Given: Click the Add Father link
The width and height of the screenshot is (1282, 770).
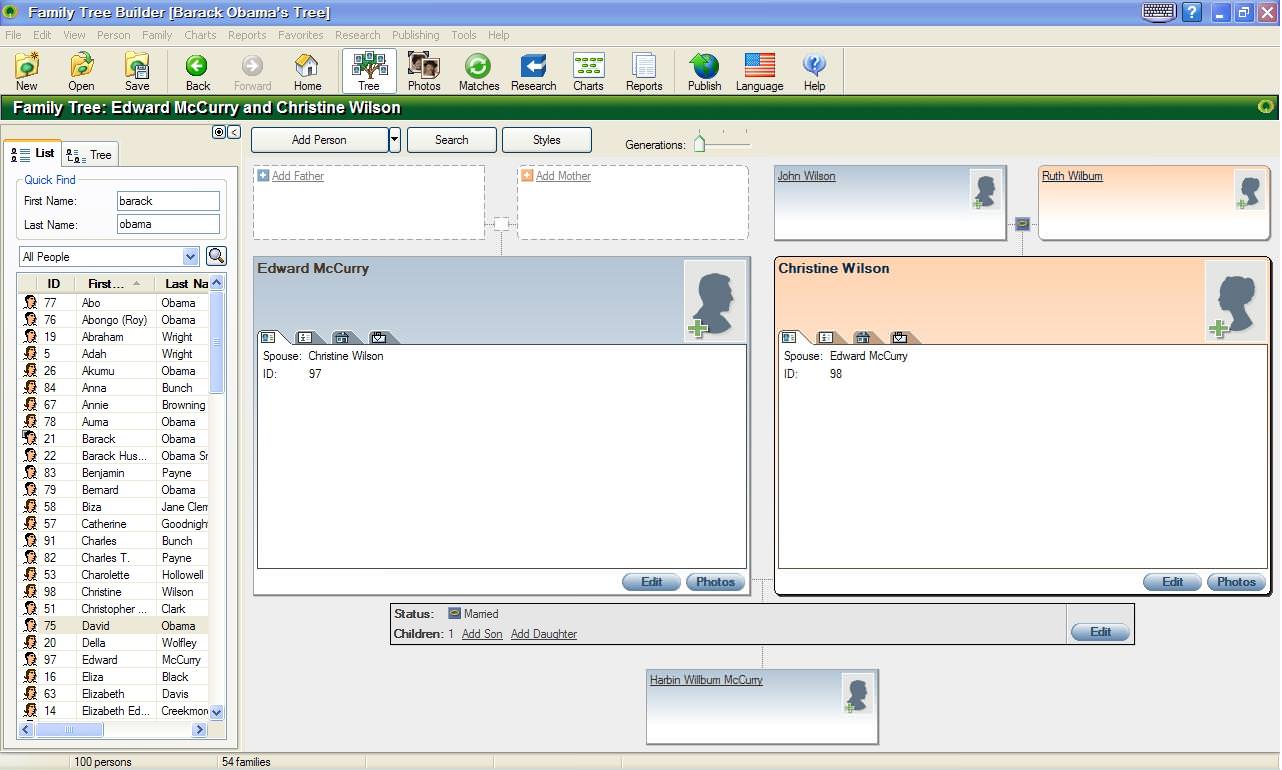Looking at the screenshot, I should click(298, 176).
